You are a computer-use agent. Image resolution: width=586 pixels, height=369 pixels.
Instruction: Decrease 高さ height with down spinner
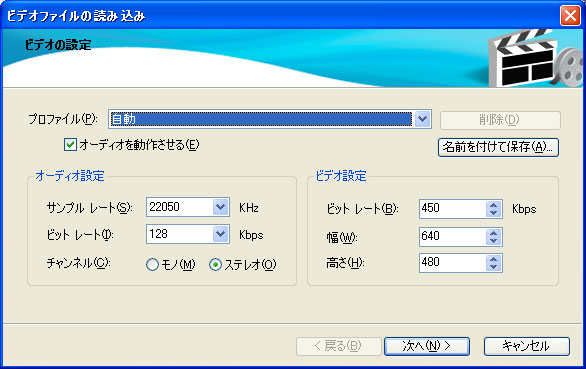point(494,267)
